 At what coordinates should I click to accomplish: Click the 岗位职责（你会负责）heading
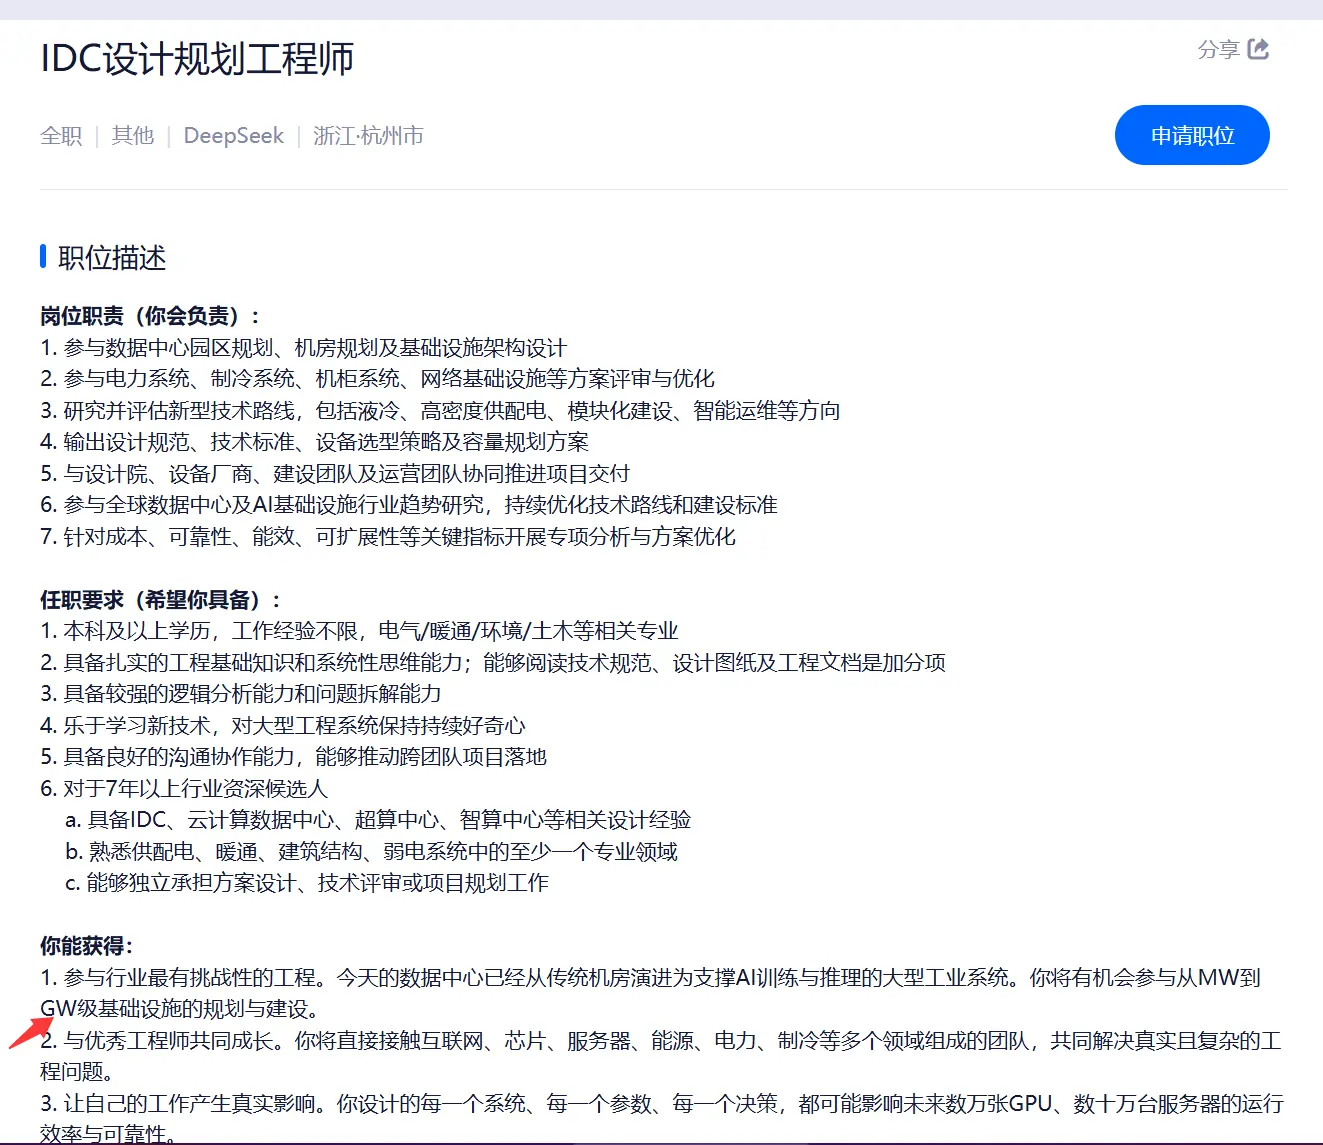pyautogui.click(x=151, y=316)
